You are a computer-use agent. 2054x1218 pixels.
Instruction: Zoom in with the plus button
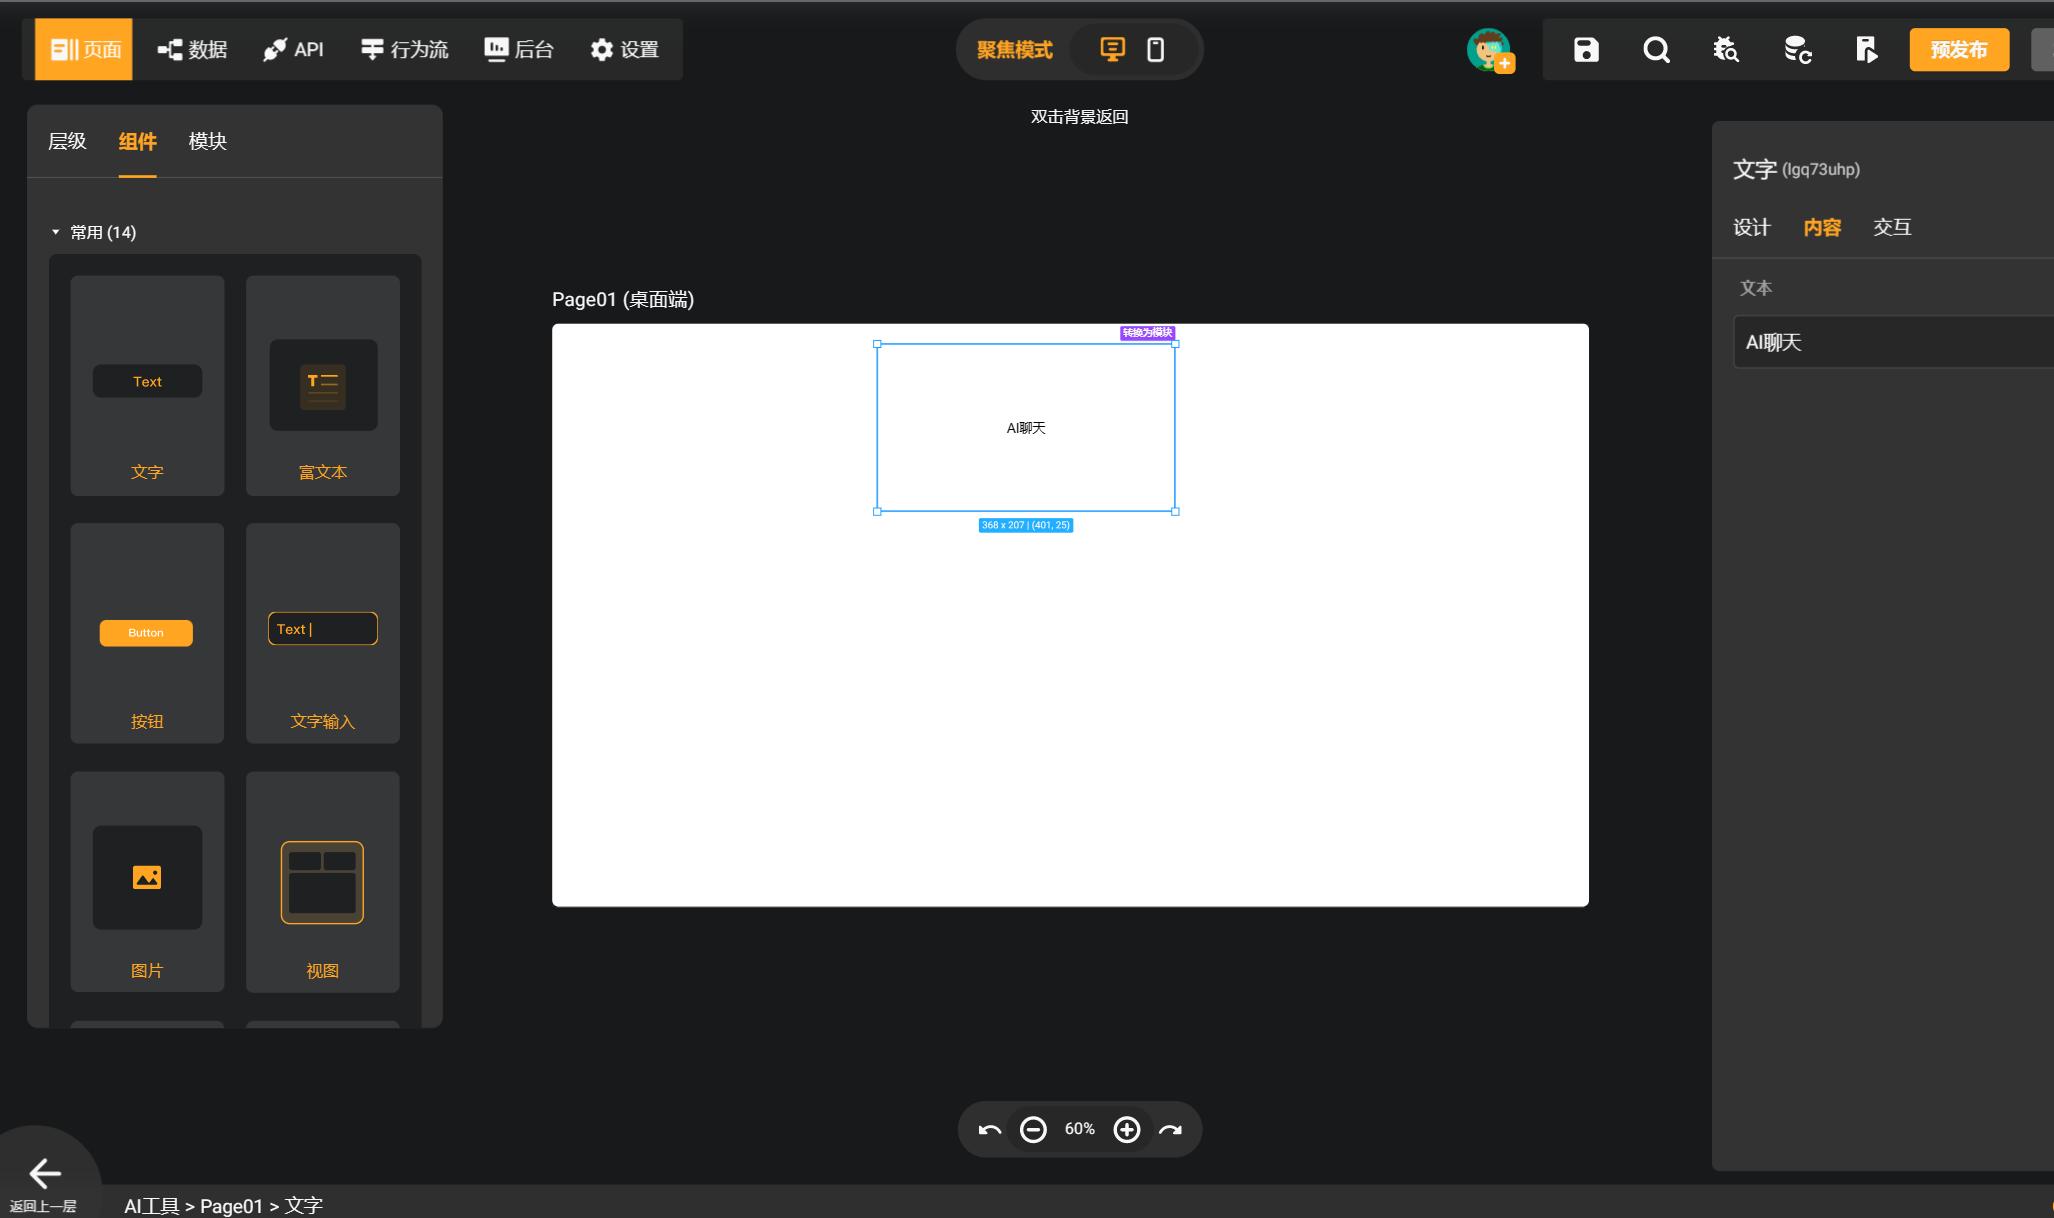[1127, 1130]
